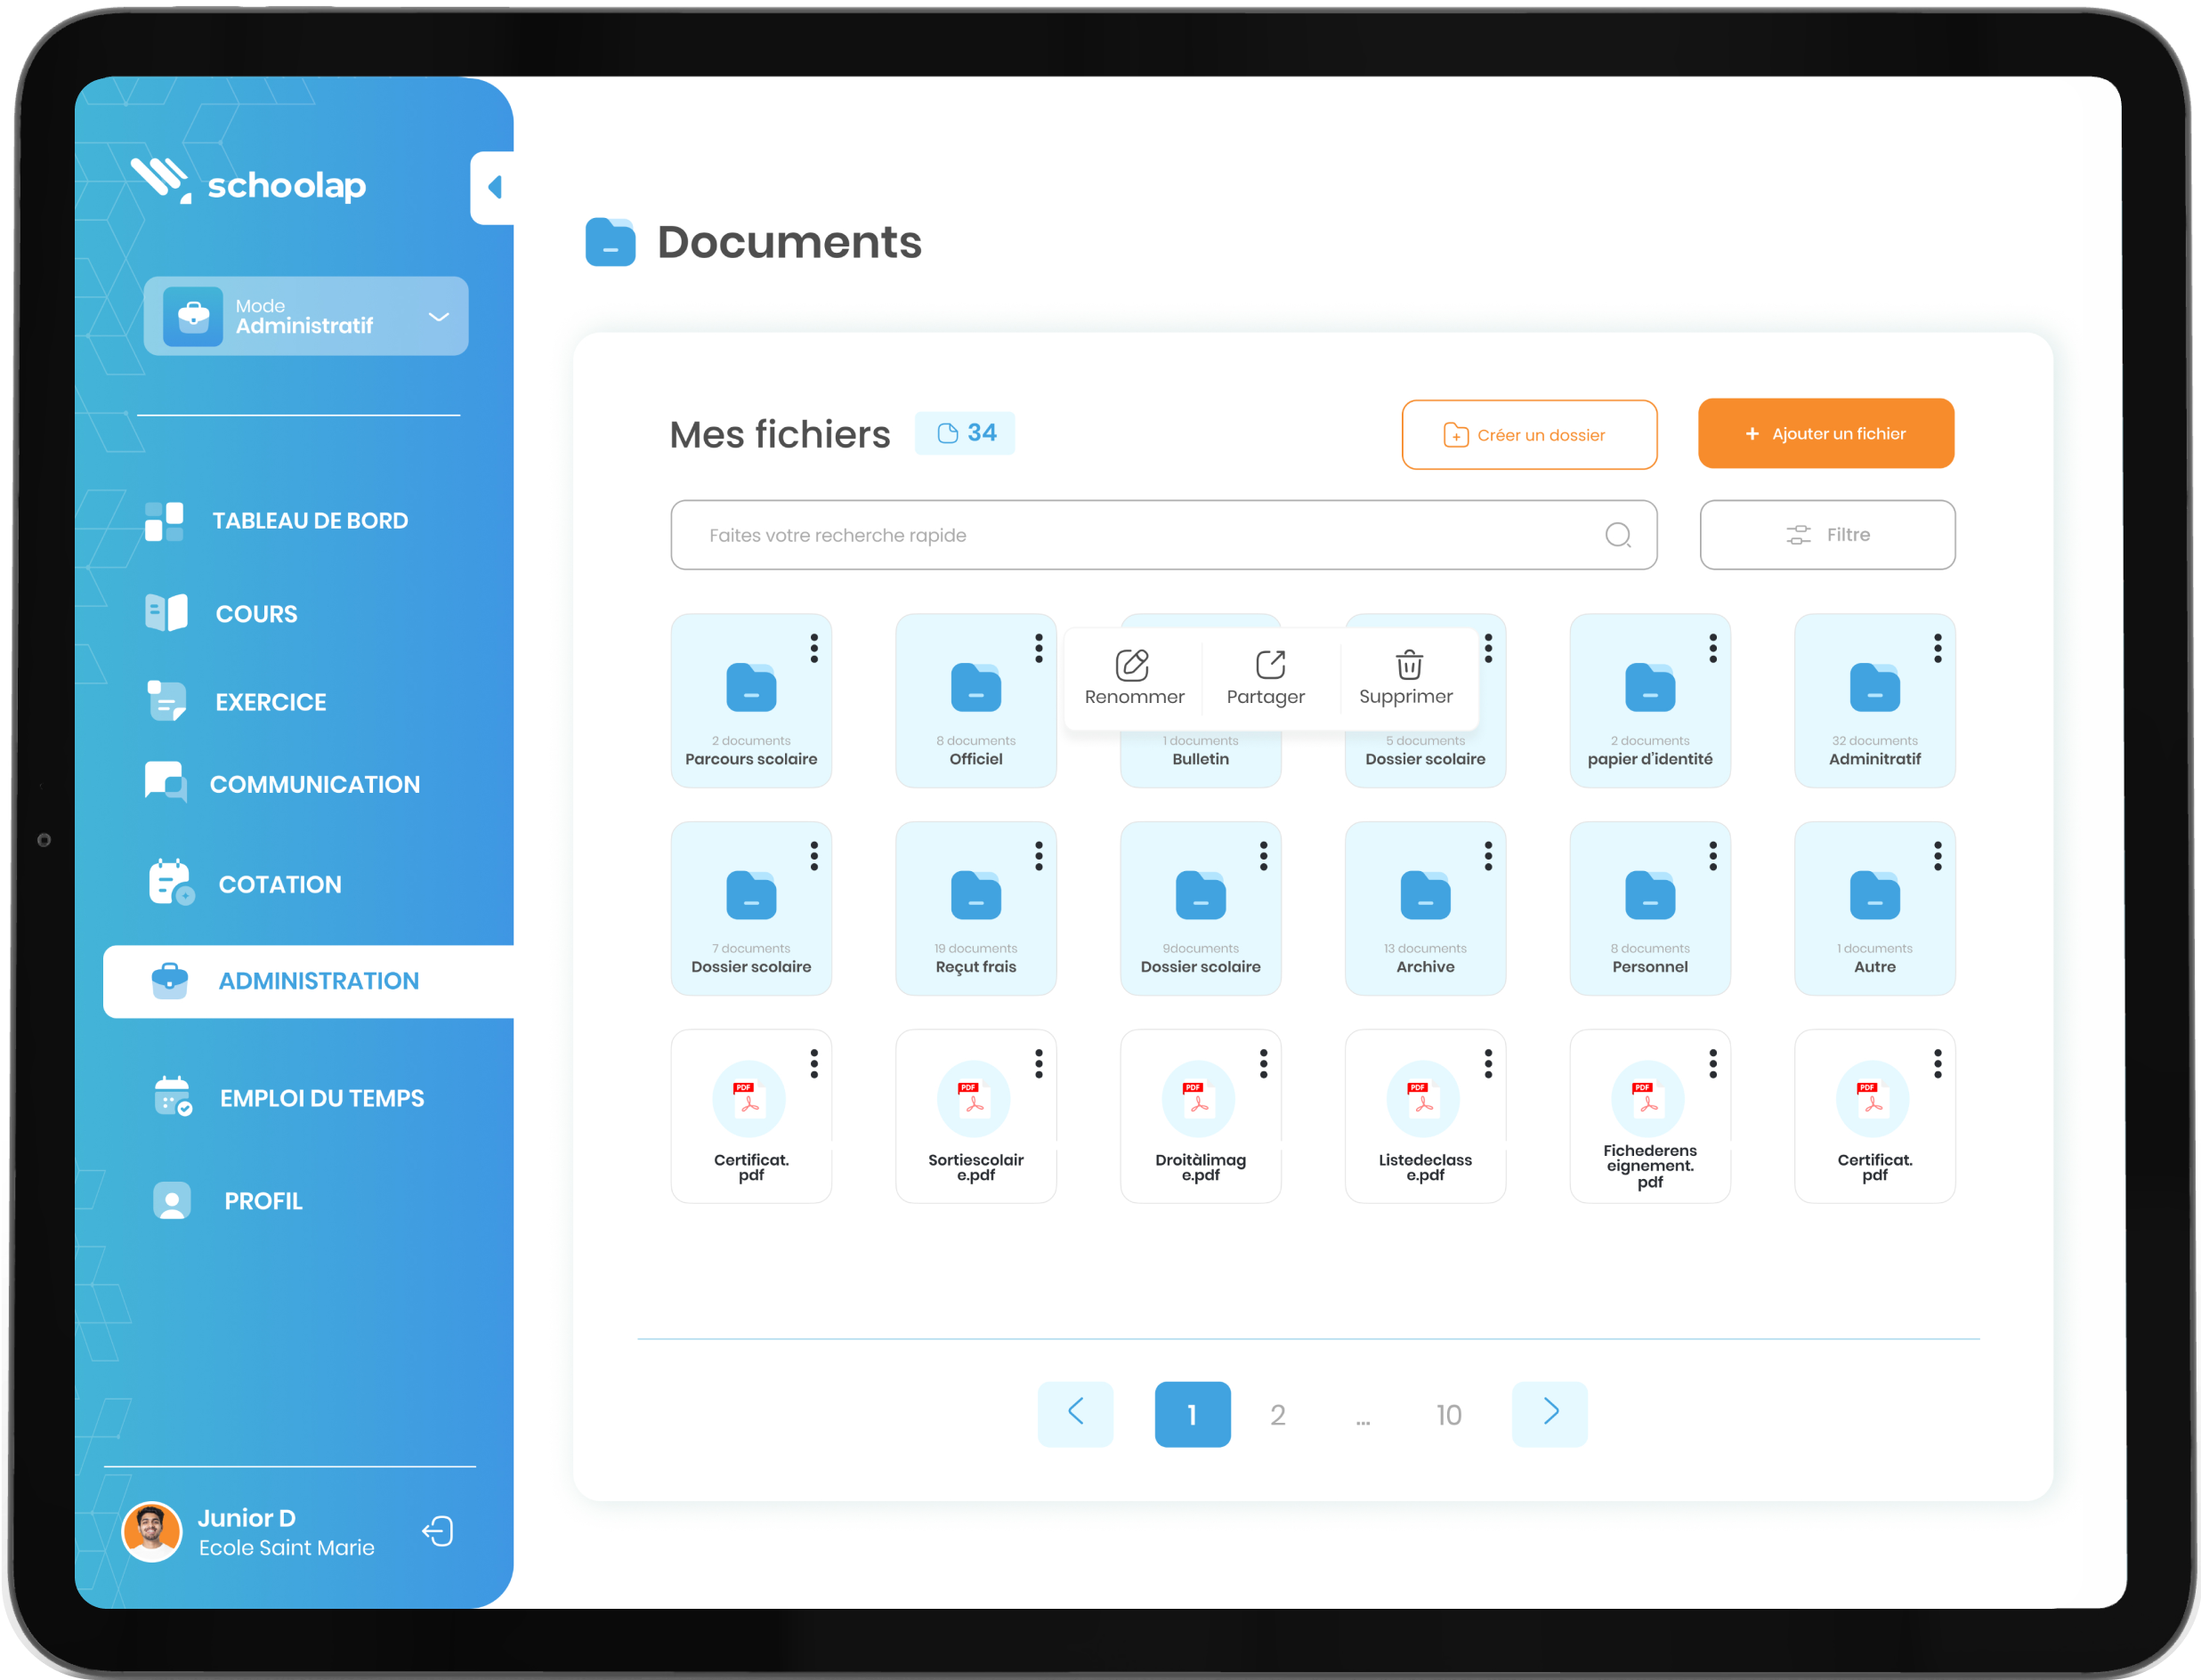
Task: Open the Tableau de bord menu item
Action: click(x=309, y=520)
